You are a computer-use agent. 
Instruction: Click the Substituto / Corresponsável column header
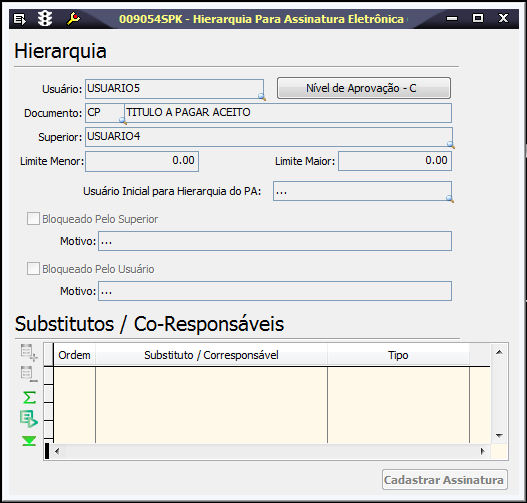point(211,355)
